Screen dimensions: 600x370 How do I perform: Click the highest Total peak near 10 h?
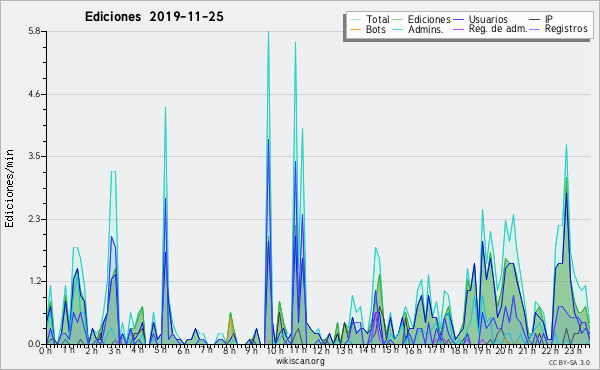[x=268, y=32]
